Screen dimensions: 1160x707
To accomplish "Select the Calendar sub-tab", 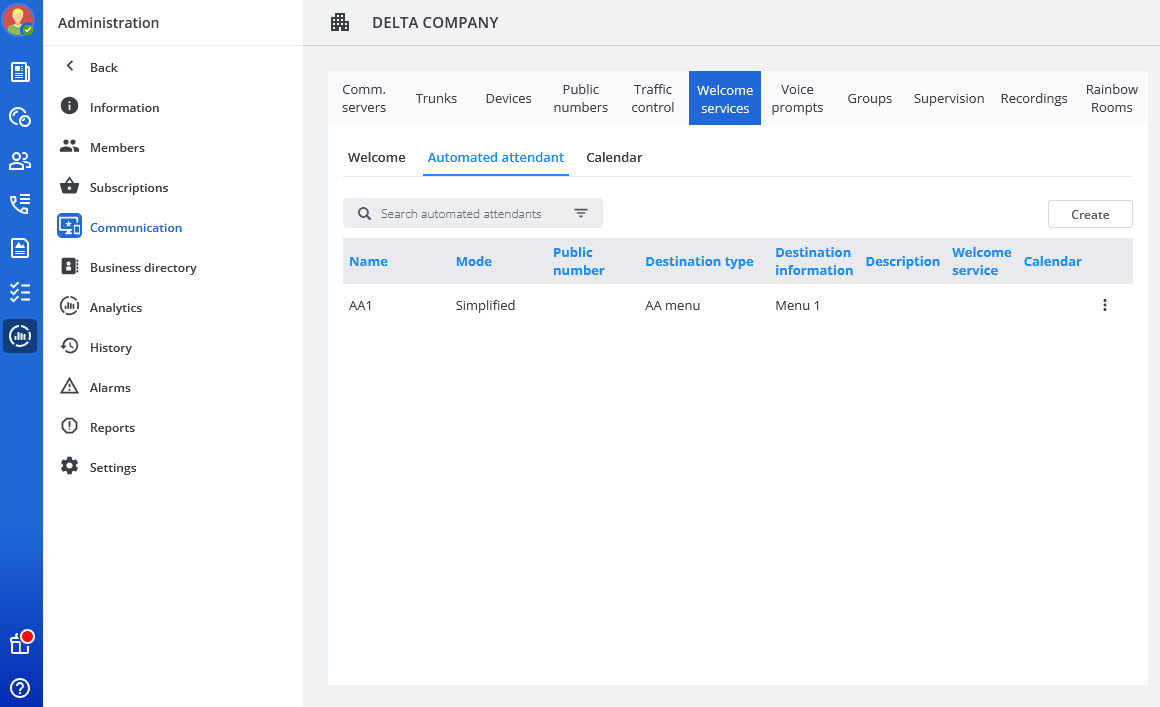I will [x=614, y=157].
